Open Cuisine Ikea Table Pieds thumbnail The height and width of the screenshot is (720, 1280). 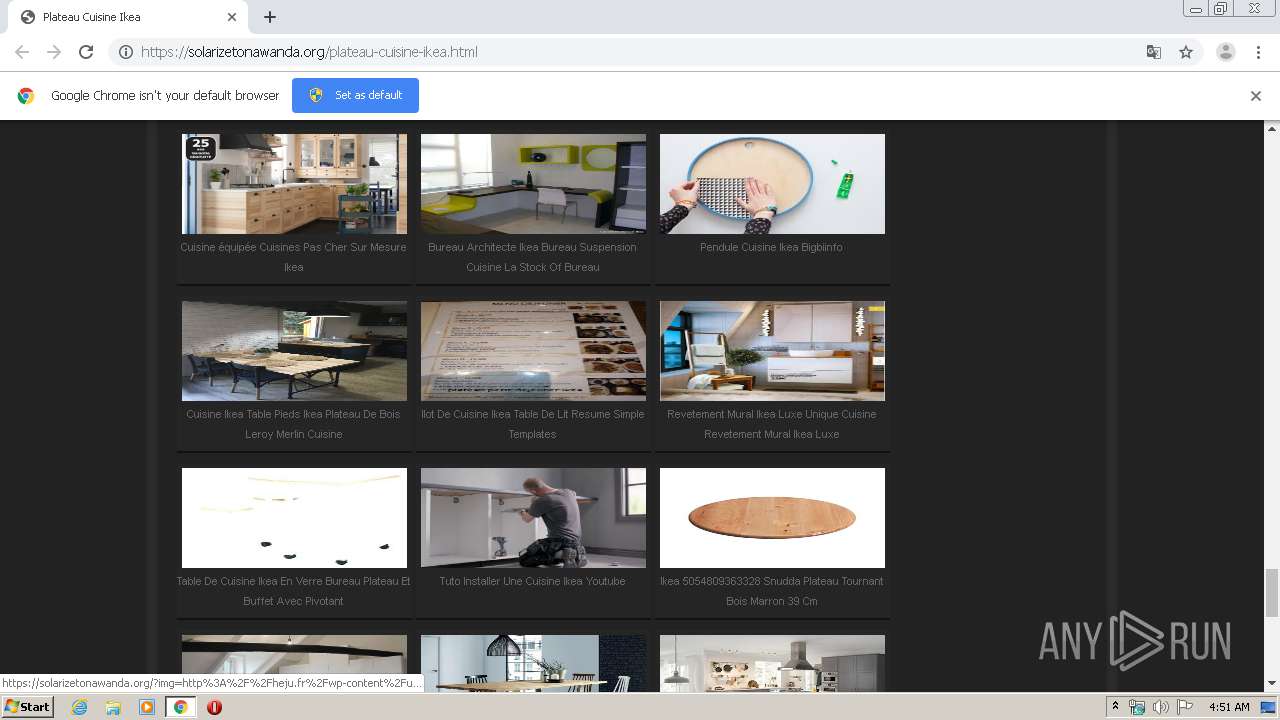294,351
